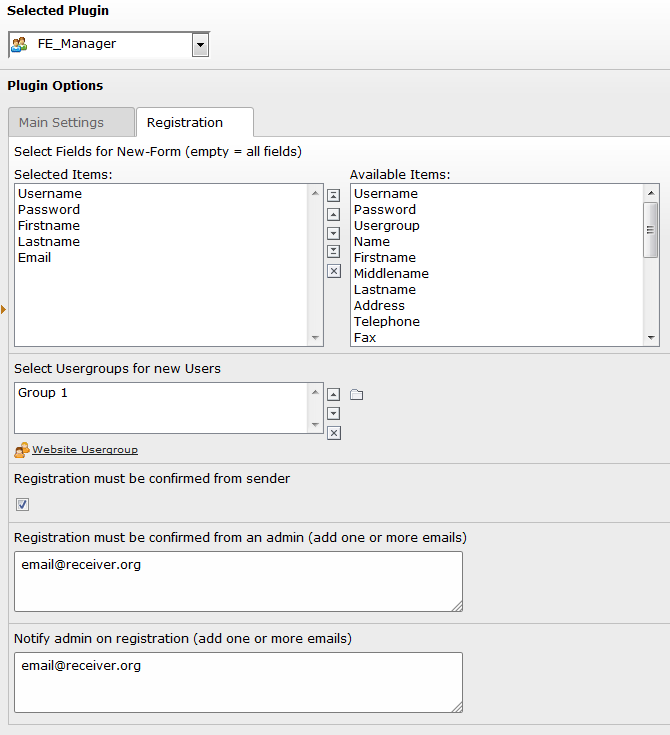
Task: Switch to the Main Settings tab
Action: pos(61,122)
